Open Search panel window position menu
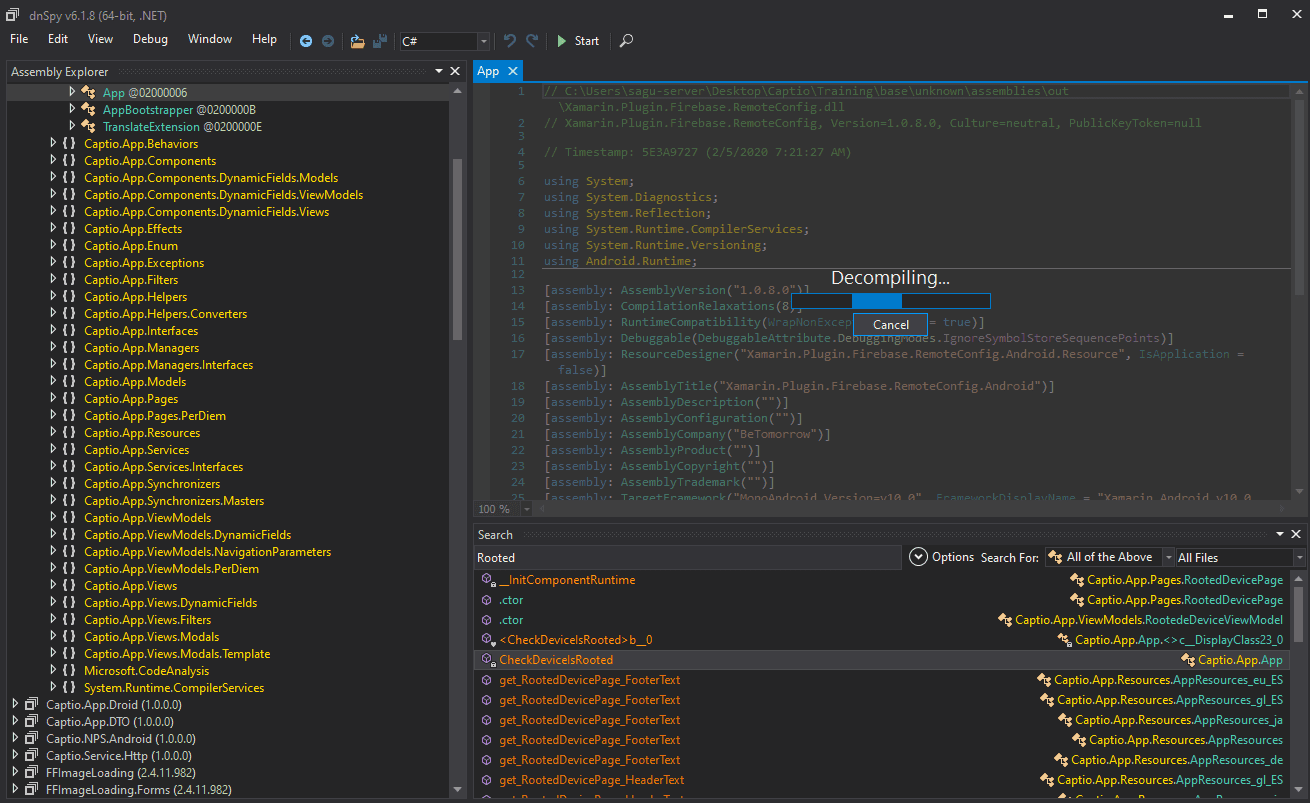 1280,535
